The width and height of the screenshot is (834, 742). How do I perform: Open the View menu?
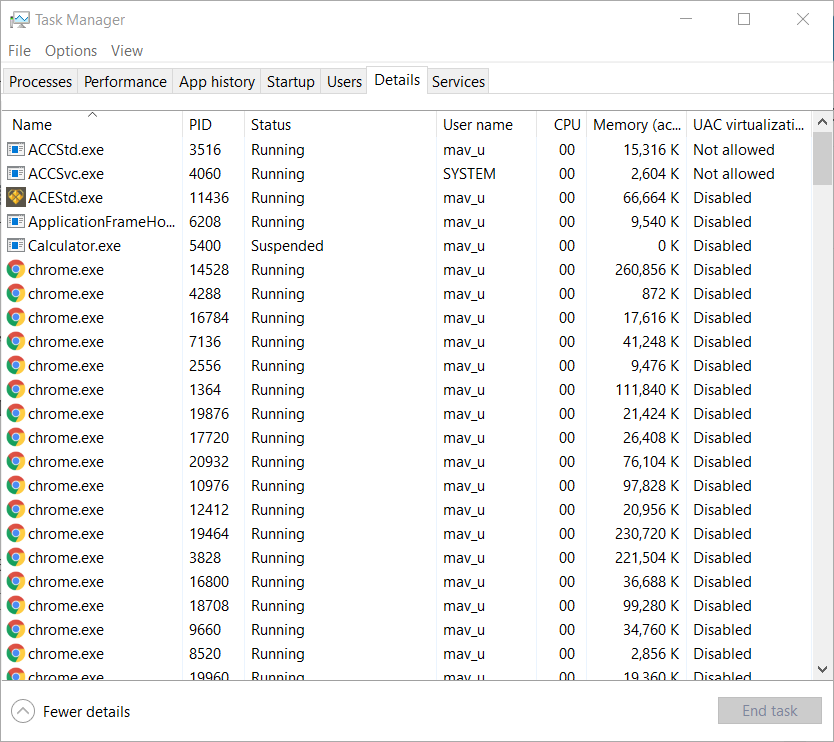pyautogui.click(x=127, y=51)
